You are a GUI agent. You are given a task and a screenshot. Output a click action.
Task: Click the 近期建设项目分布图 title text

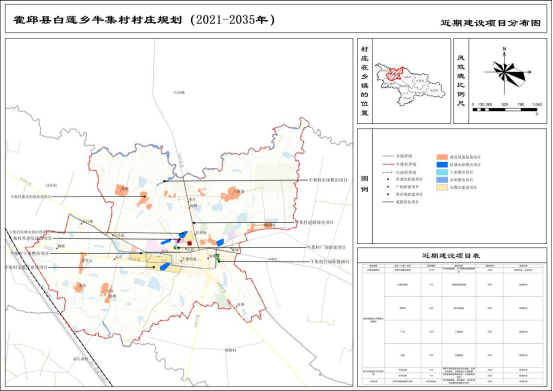[x=491, y=23]
